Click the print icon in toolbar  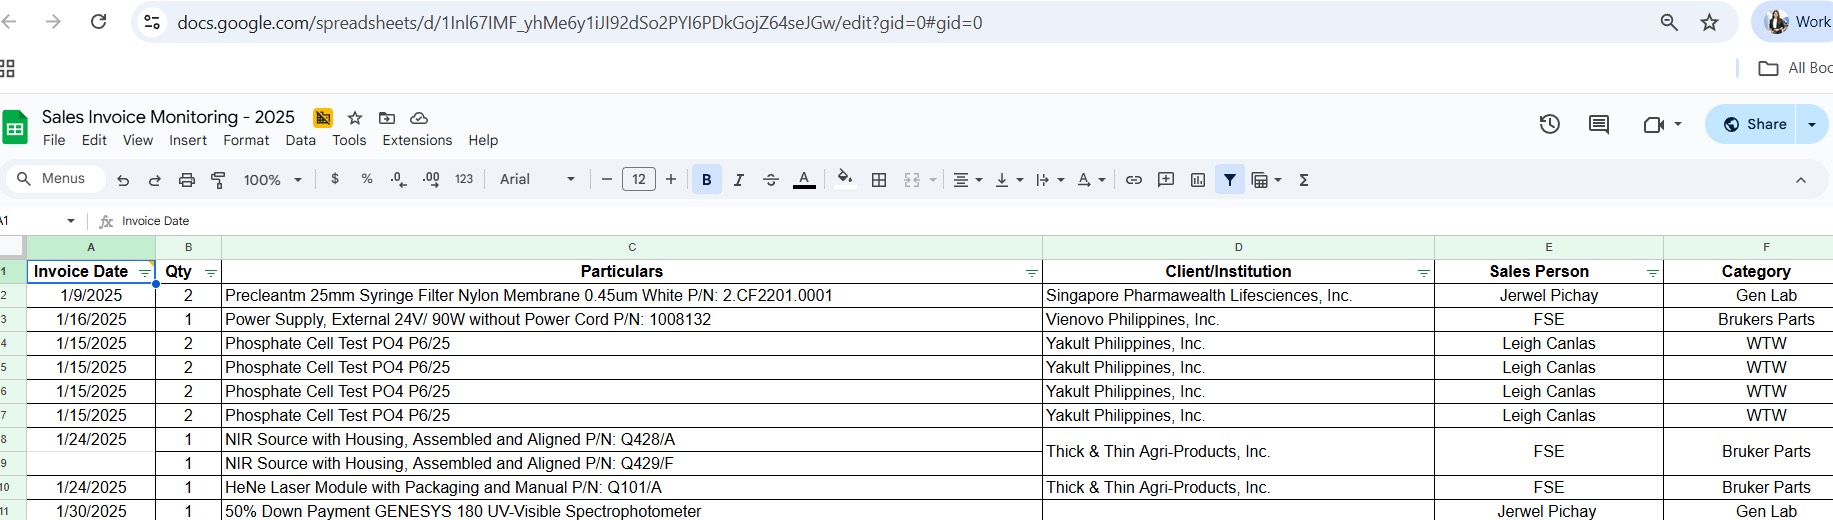click(186, 180)
